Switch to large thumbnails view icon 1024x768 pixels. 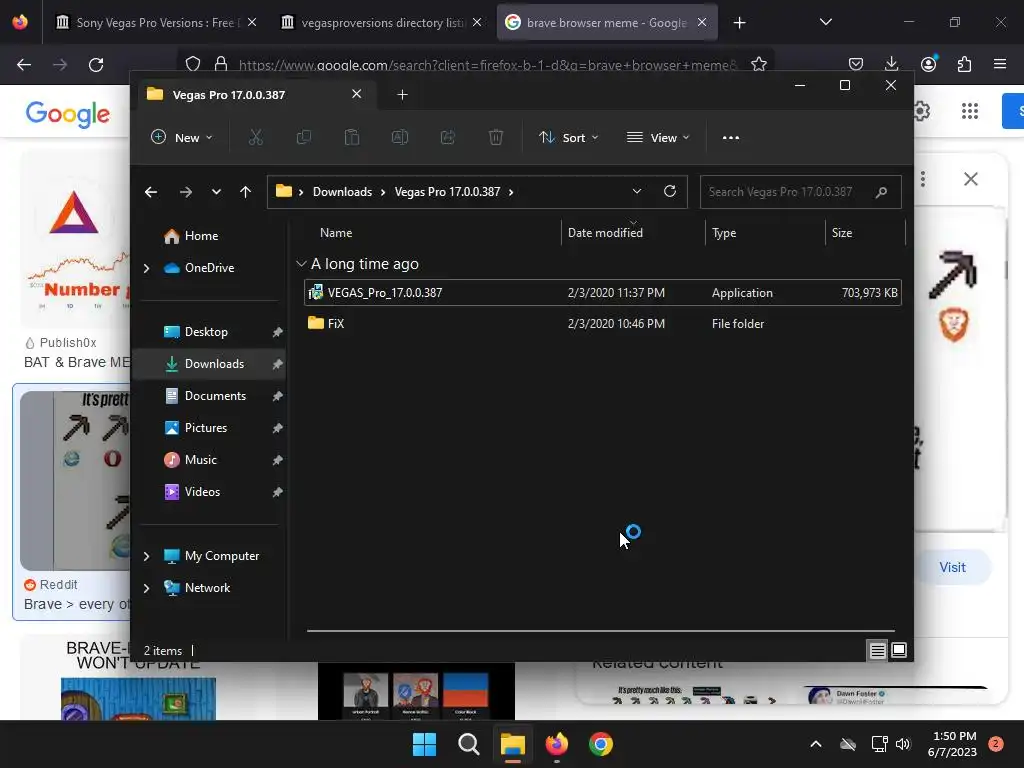[899, 650]
